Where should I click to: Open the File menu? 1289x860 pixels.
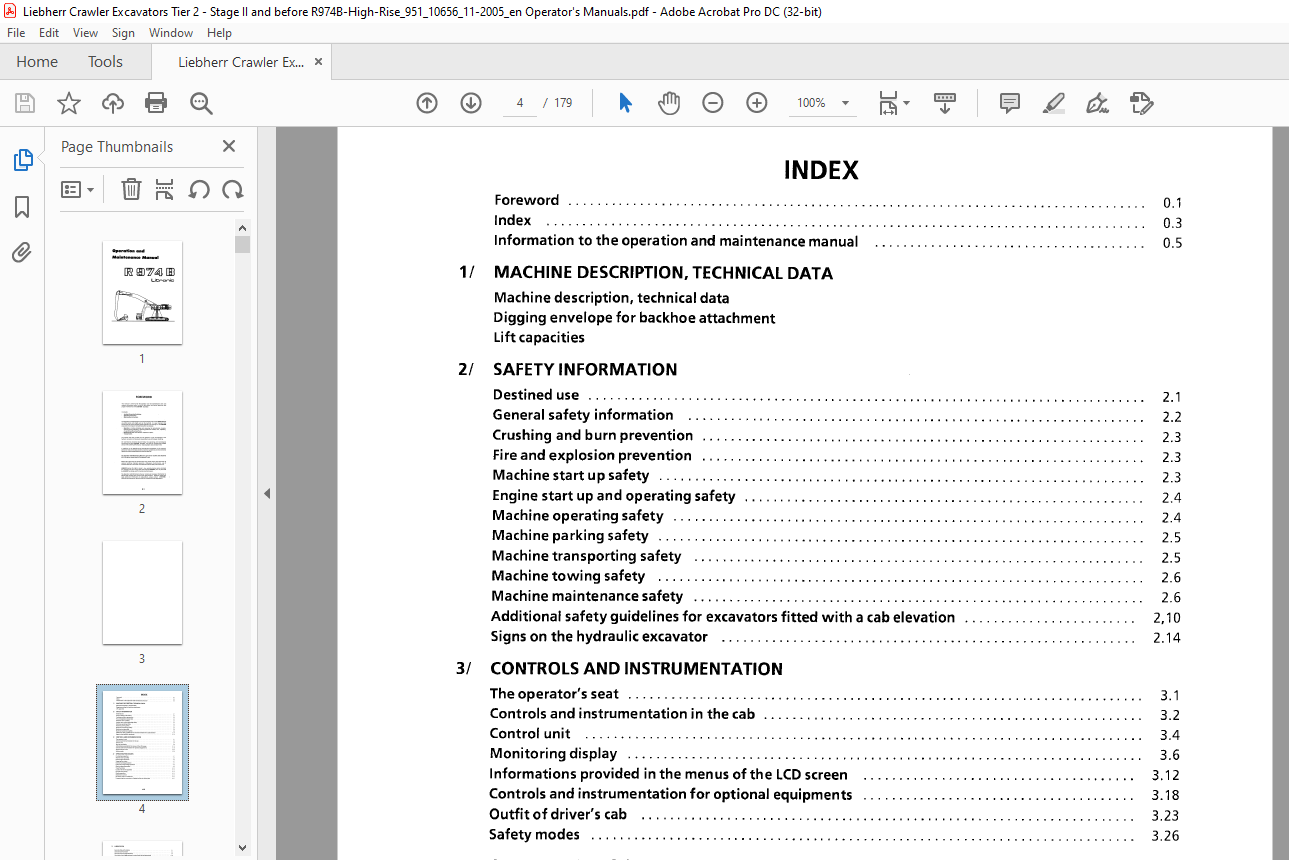tap(16, 33)
